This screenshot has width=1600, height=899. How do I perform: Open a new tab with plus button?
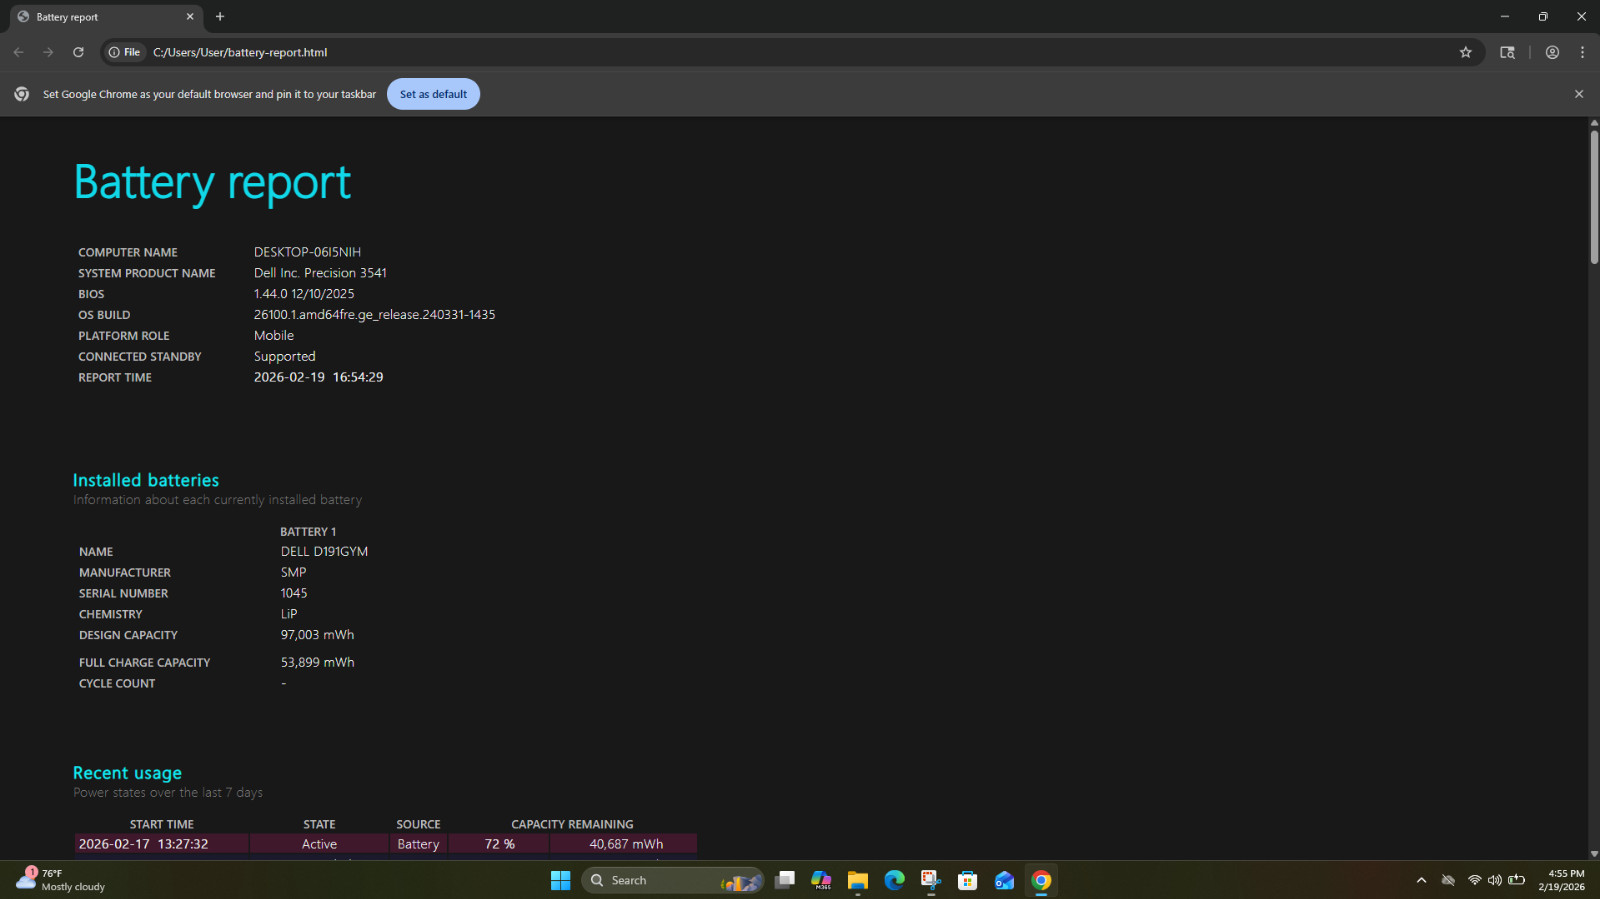220,16
